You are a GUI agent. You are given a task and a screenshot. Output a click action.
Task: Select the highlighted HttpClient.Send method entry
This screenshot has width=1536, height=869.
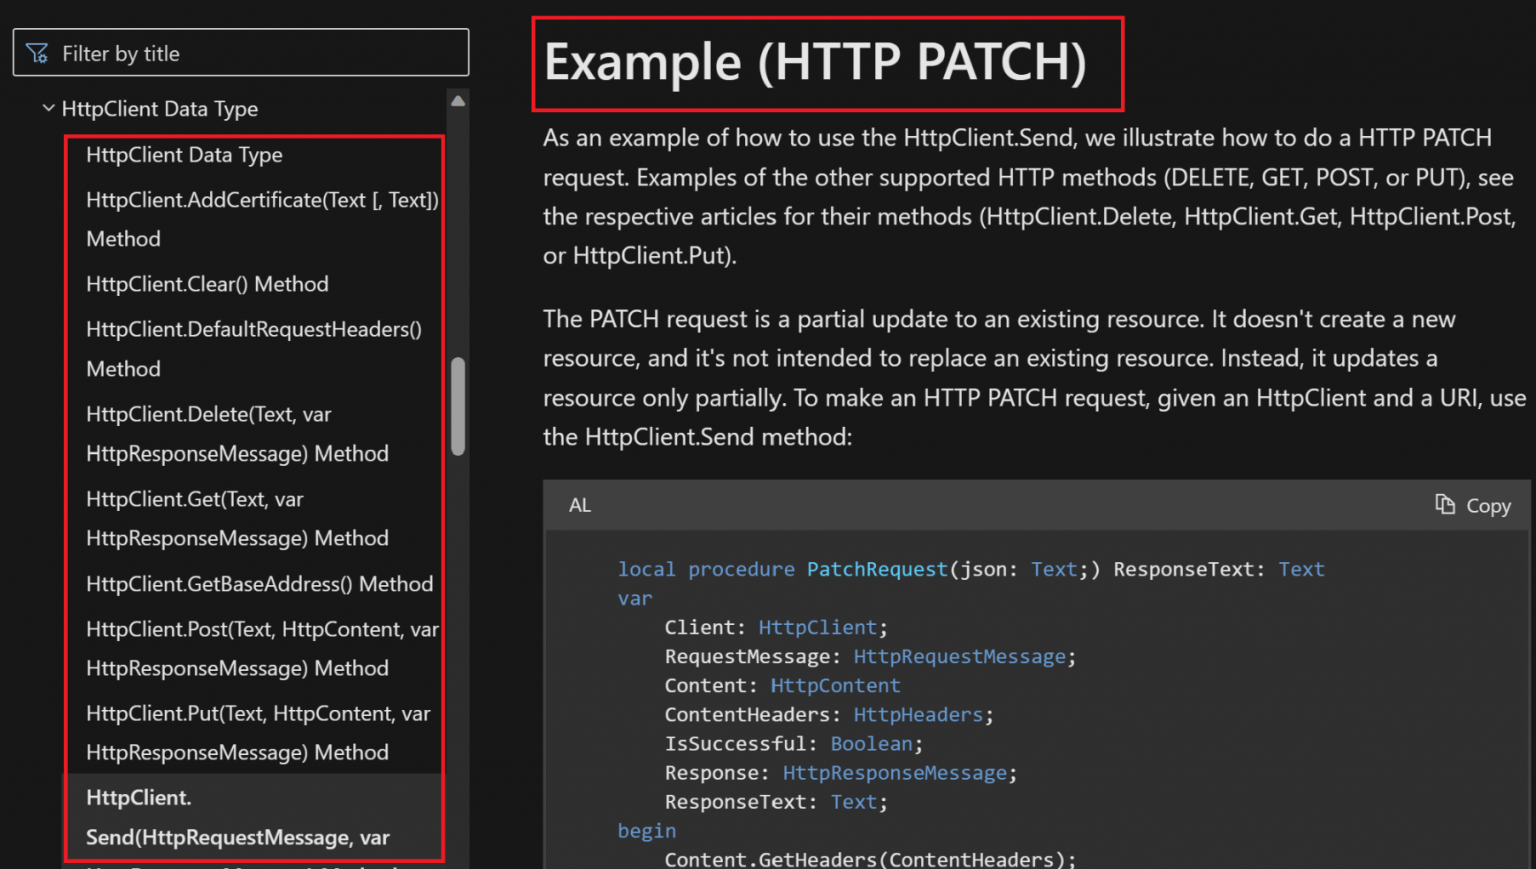click(x=238, y=817)
